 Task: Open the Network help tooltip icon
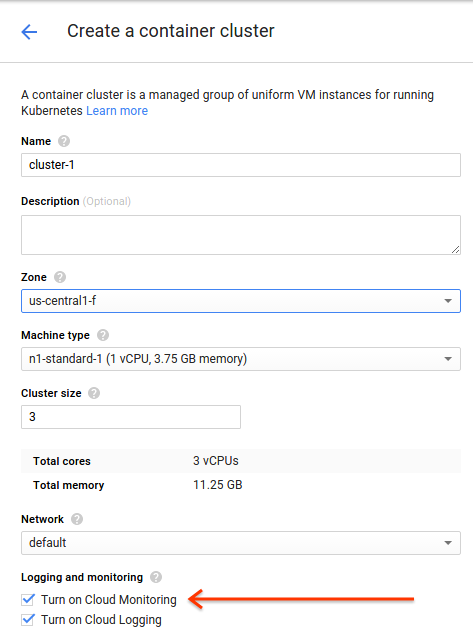tap(77, 519)
